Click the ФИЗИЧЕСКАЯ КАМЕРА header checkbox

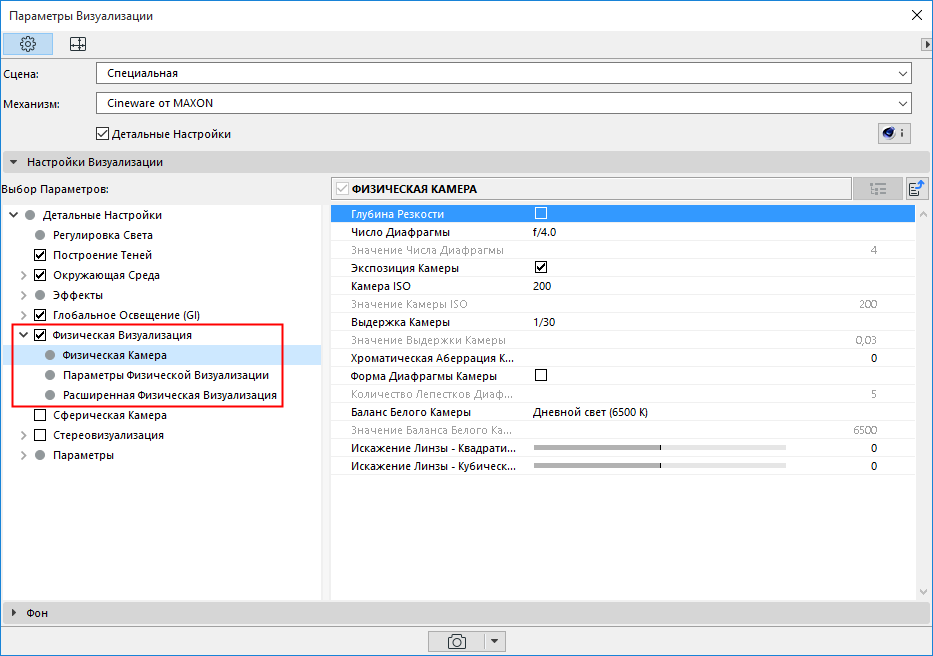pyautogui.click(x=342, y=189)
